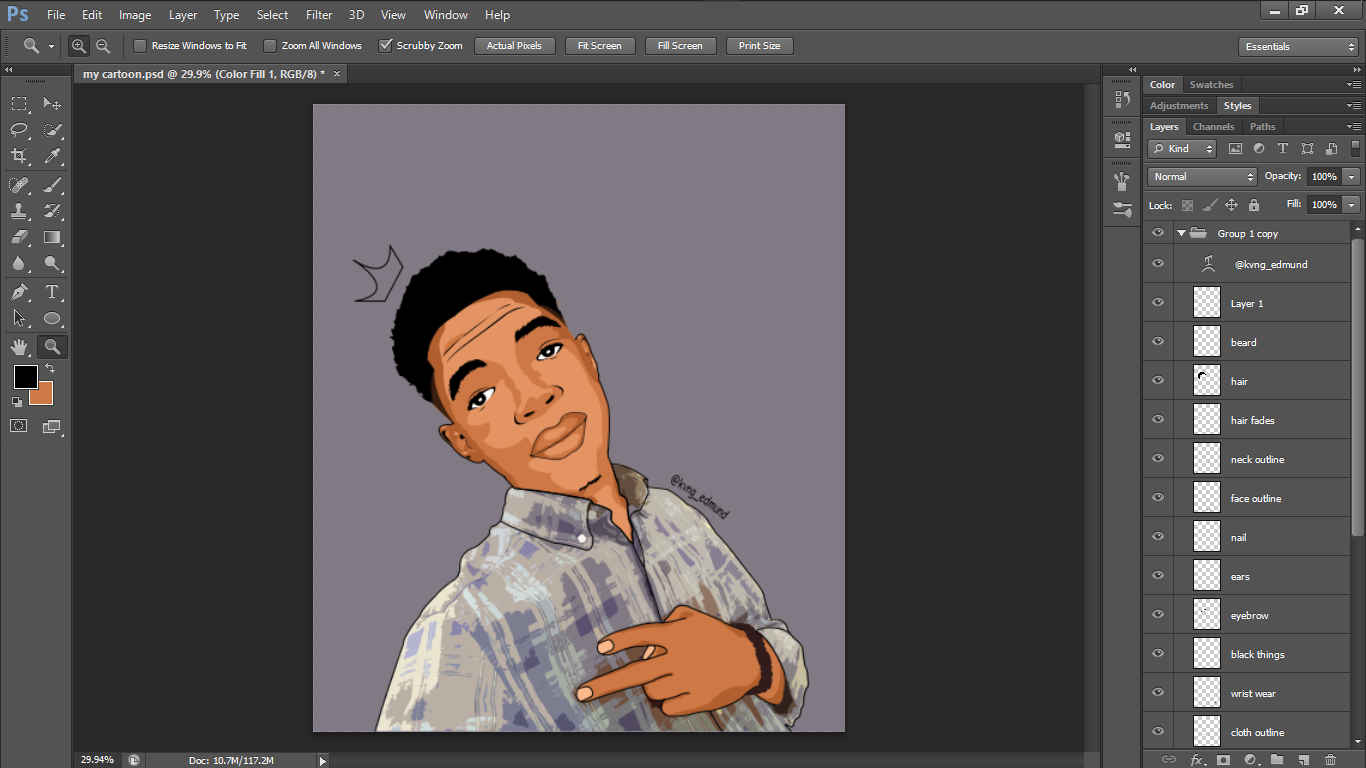Image resolution: width=1366 pixels, height=768 pixels.
Task: Select the Clone Stamp tool
Action: click(19, 211)
